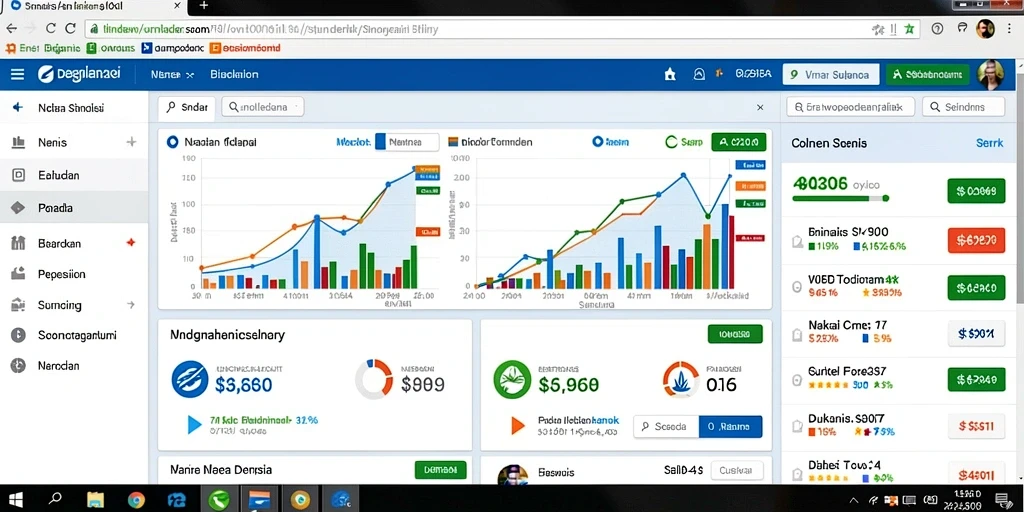Switch to the Snder search tab
The image size is (1024, 512).
(x=186, y=108)
